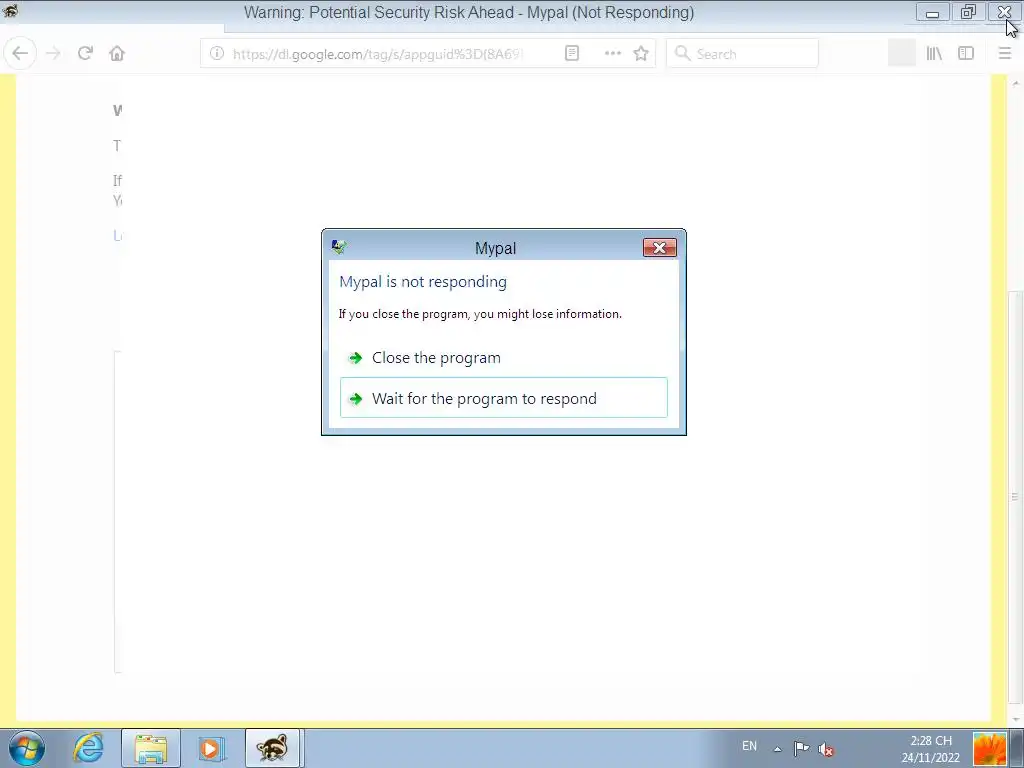Bookmark this page with the star

click(x=641, y=54)
